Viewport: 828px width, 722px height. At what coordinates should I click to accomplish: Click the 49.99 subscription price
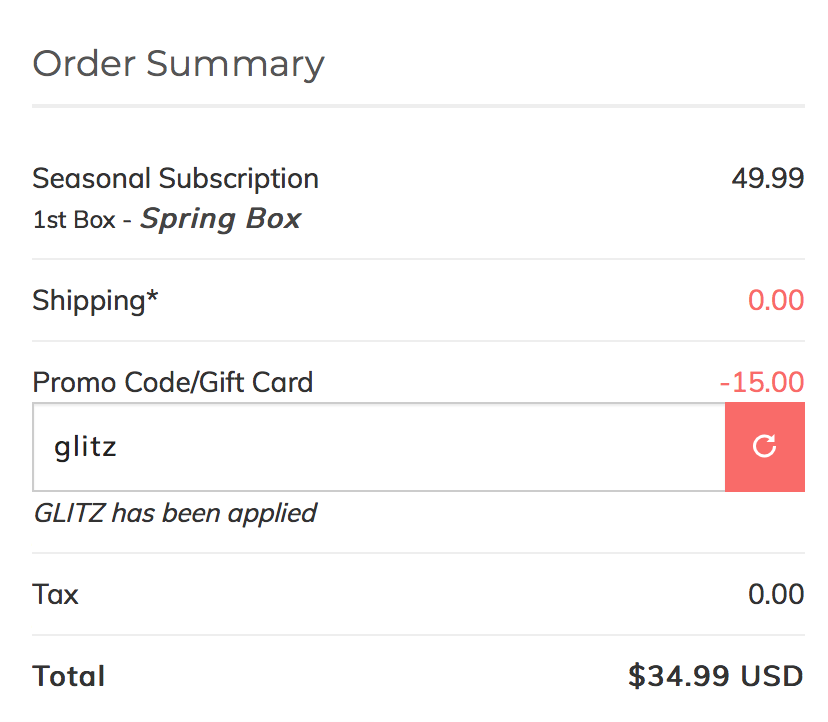[x=768, y=178]
